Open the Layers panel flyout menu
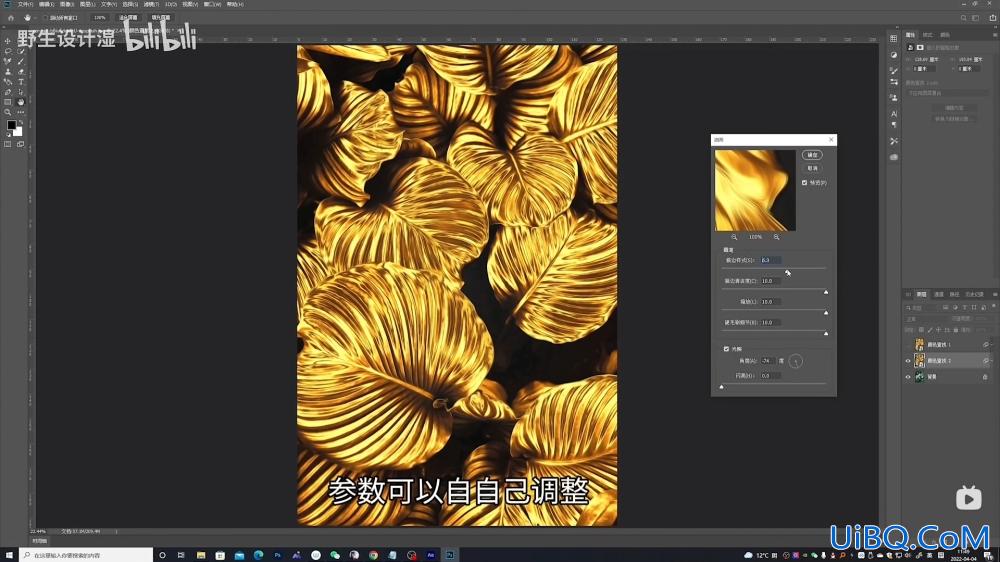Screen dimensions: 1000x562 [x=994, y=295]
